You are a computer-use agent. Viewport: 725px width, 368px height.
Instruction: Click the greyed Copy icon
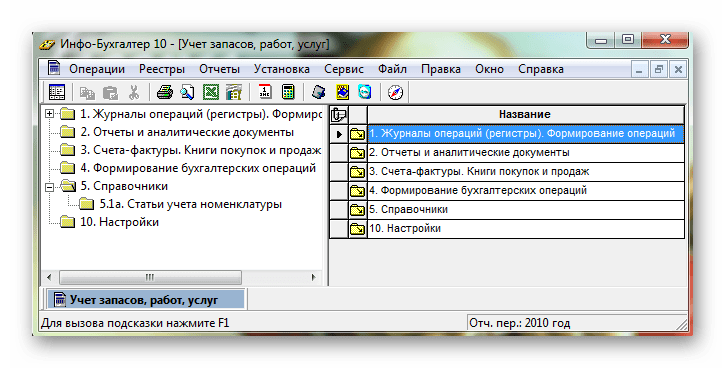pos(87,92)
